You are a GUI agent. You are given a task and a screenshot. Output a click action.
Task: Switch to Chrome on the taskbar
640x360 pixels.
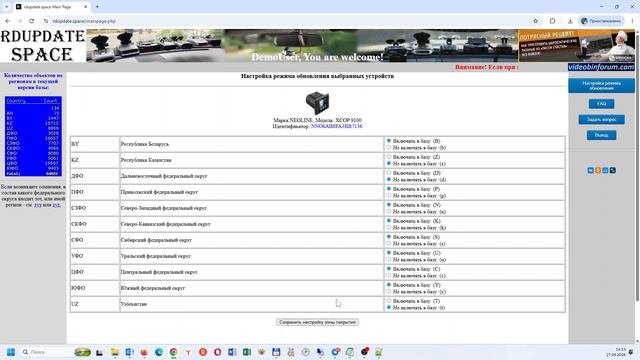coord(173,352)
